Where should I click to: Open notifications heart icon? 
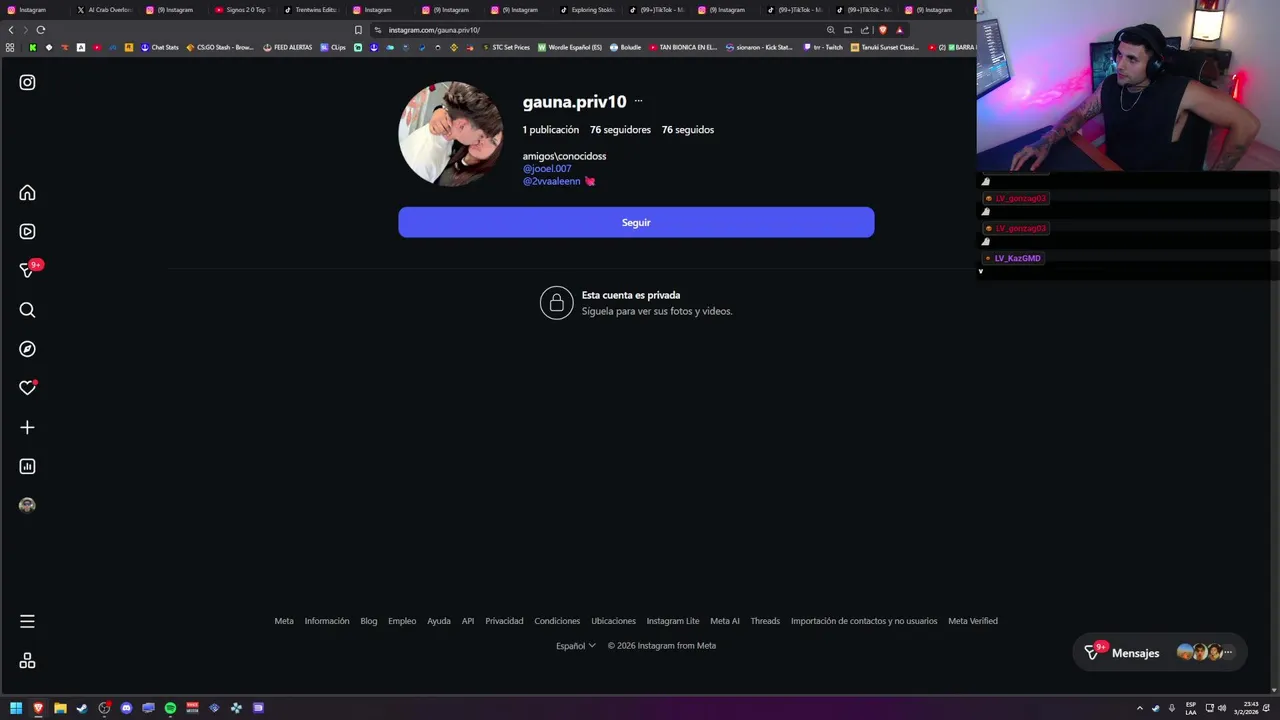click(27, 388)
